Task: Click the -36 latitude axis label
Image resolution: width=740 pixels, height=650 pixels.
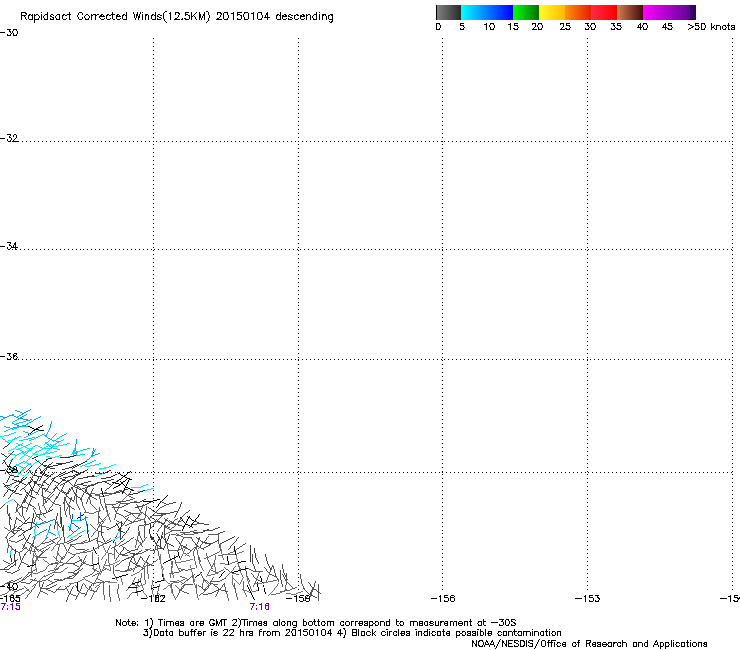Action: [9, 356]
